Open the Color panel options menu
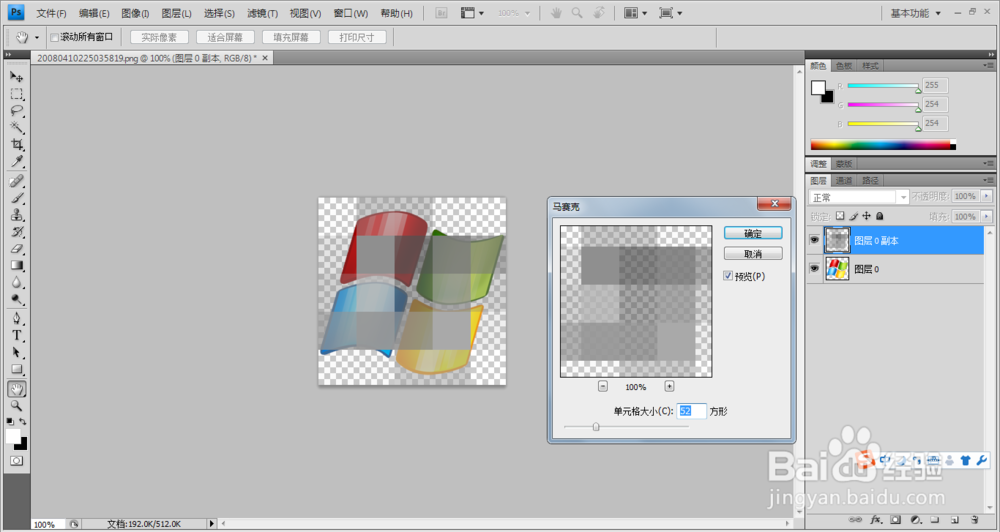The image size is (1000, 532). click(989, 66)
